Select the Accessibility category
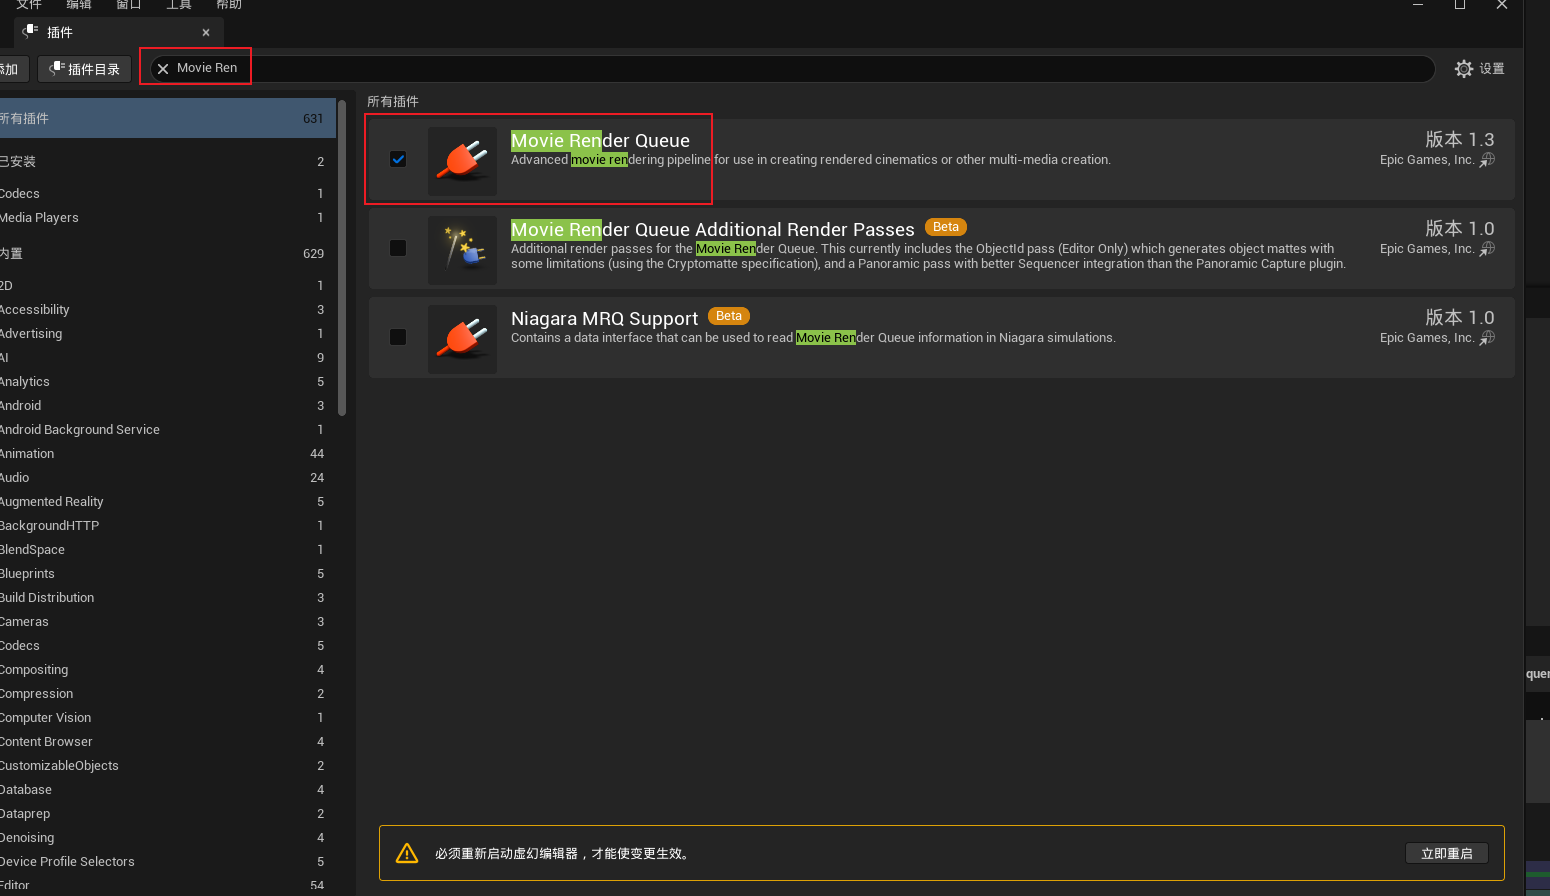 (168, 310)
